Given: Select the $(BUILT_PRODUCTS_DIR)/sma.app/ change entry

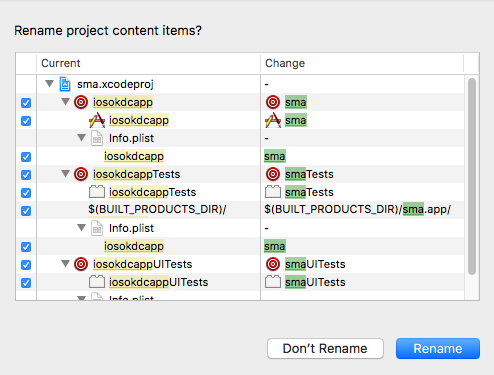Looking at the screenshot, I should [357, 209].
